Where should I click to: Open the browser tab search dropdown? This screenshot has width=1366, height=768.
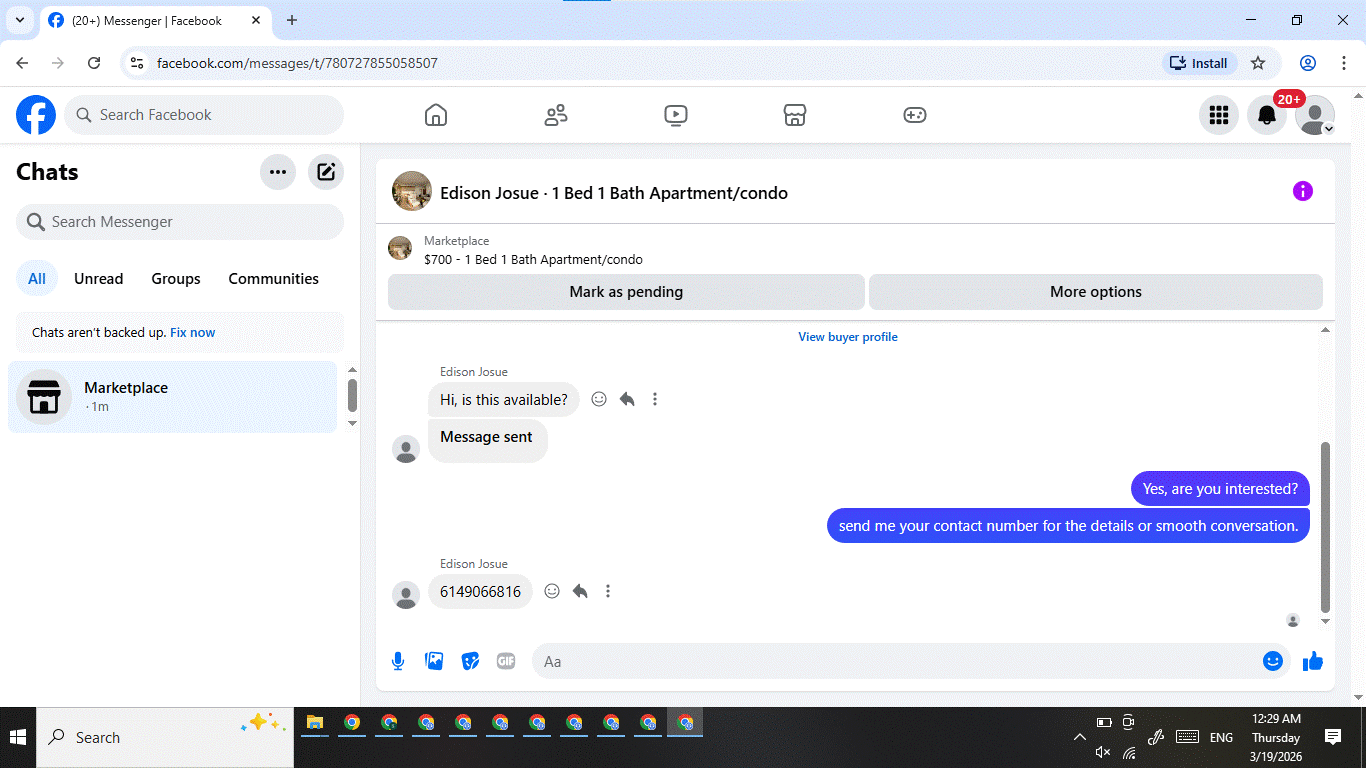pyautogui.click(x=19, y=20)
